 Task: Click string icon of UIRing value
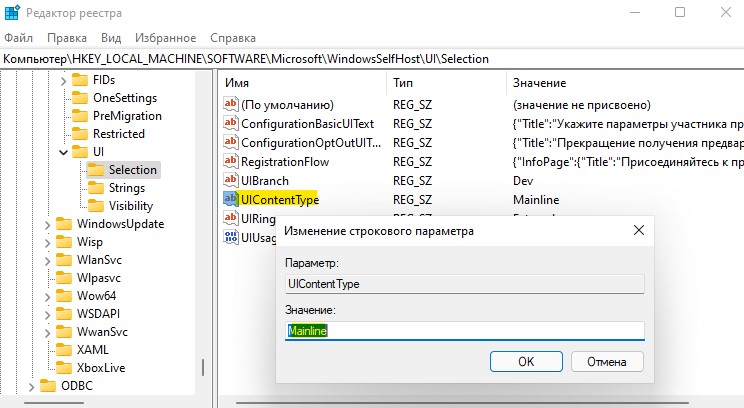point(231,218)
